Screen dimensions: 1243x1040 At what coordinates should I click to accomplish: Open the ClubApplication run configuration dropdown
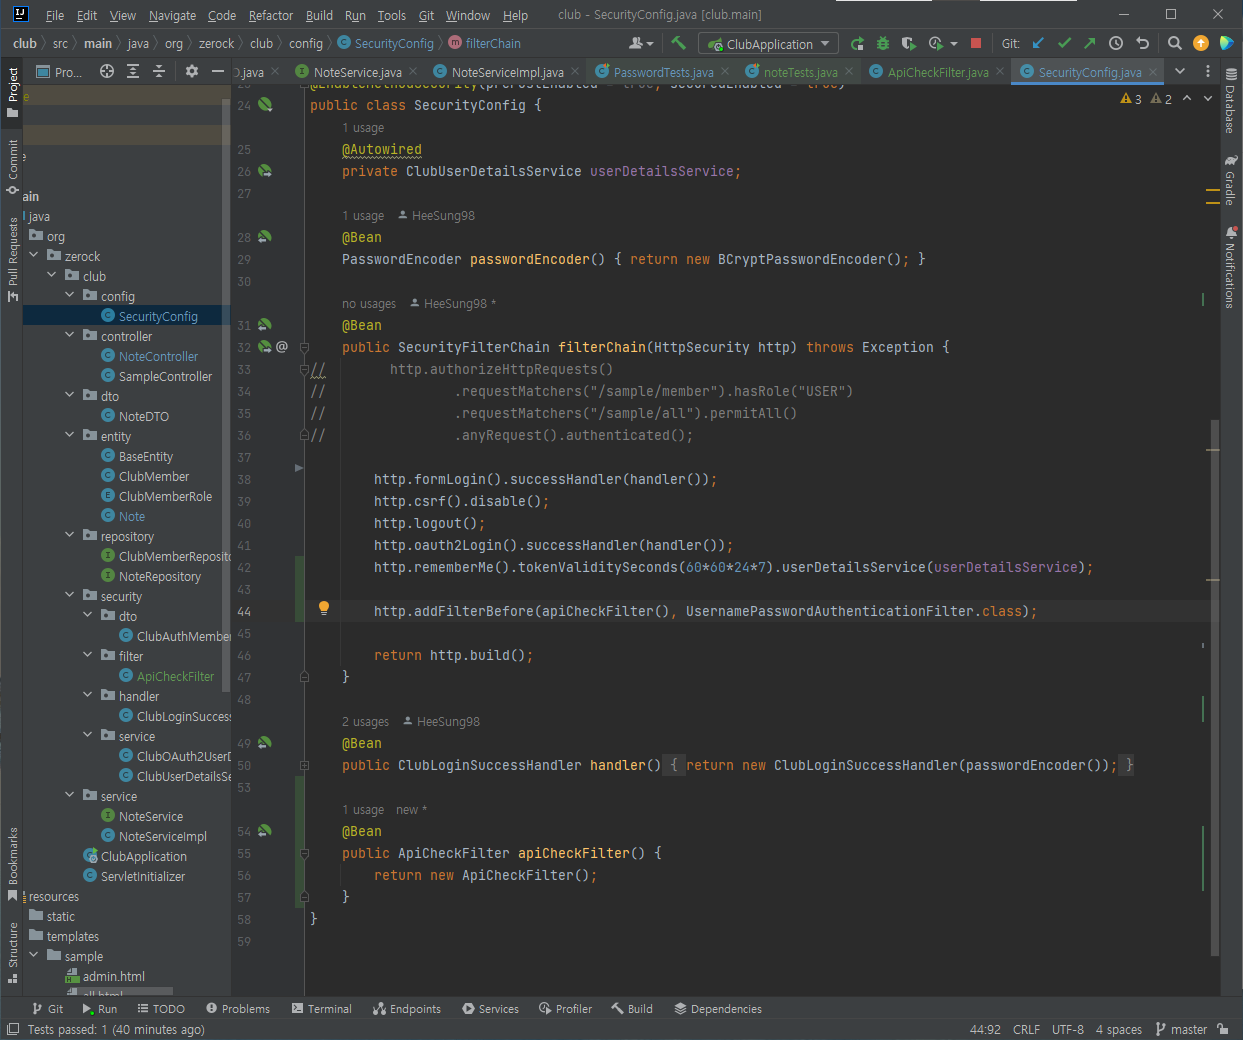pyautogui.click(x=769, y=44)
